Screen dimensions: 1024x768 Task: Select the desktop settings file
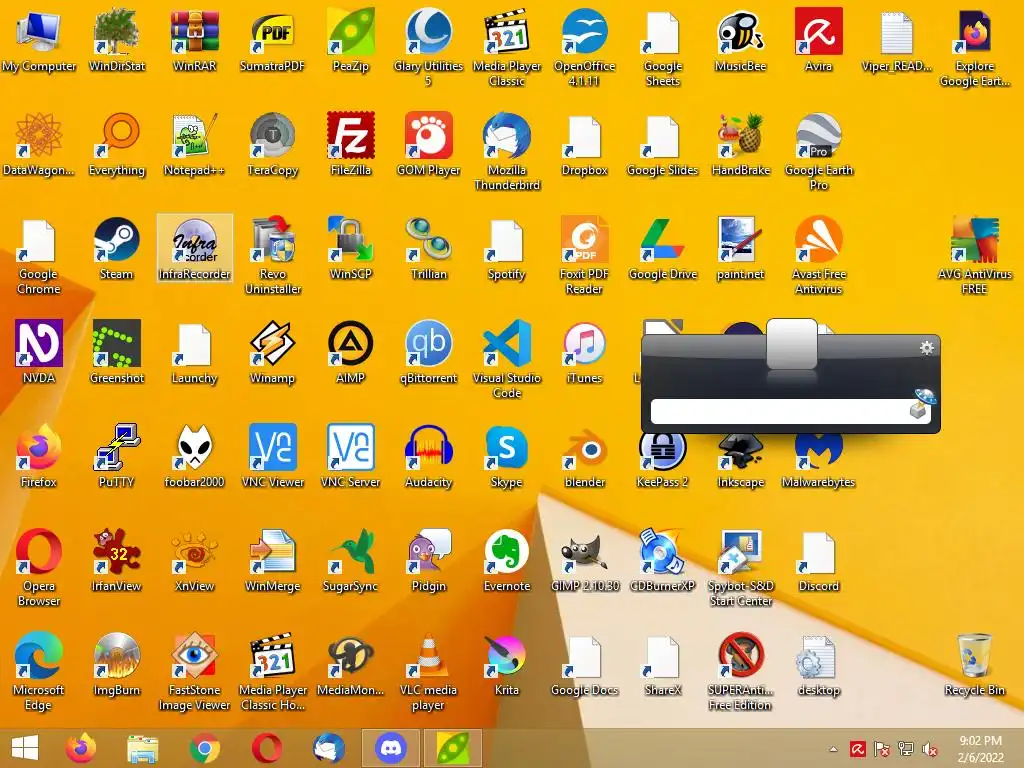pos(818,665)
